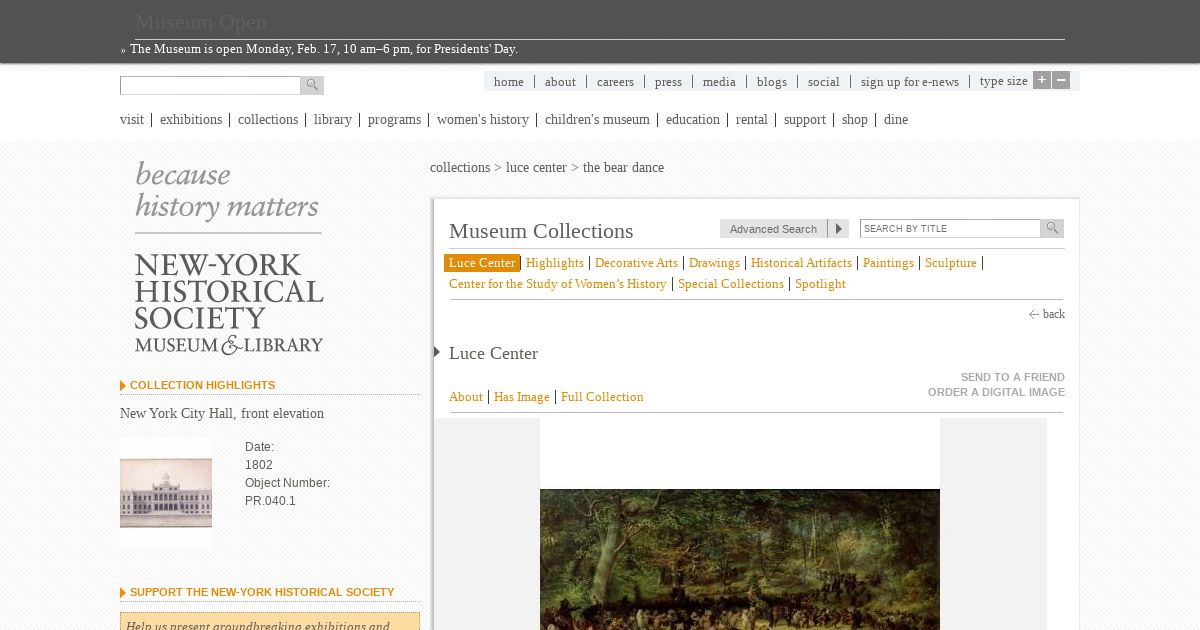Viewport: 1200px width, 630px height.
Task: Open the visit menu
Action: [x=132, y=120]
